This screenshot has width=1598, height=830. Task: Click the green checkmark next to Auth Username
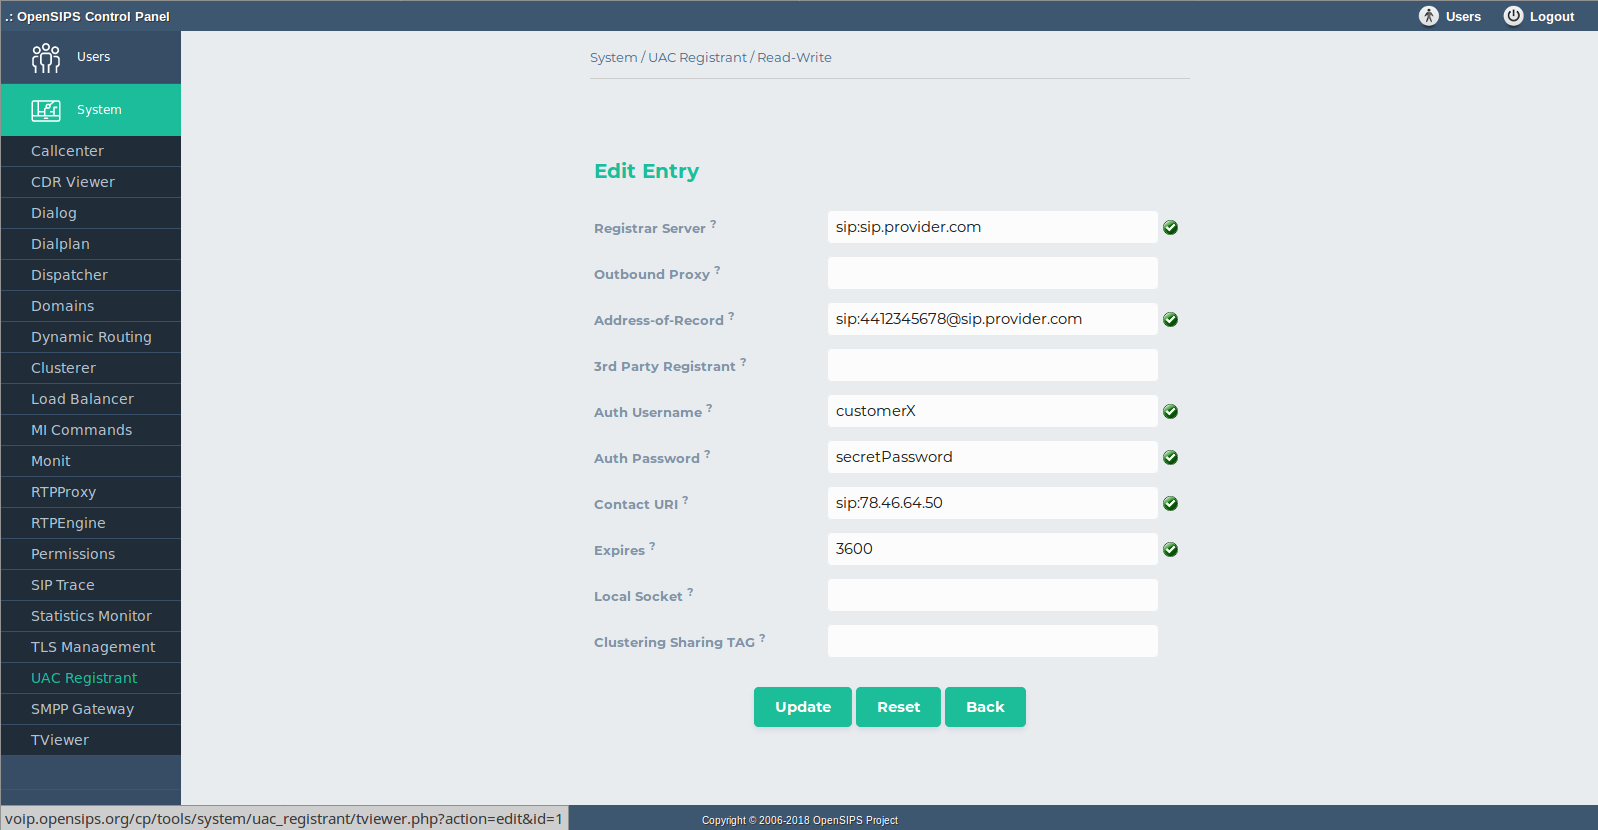click(1171, 412)
